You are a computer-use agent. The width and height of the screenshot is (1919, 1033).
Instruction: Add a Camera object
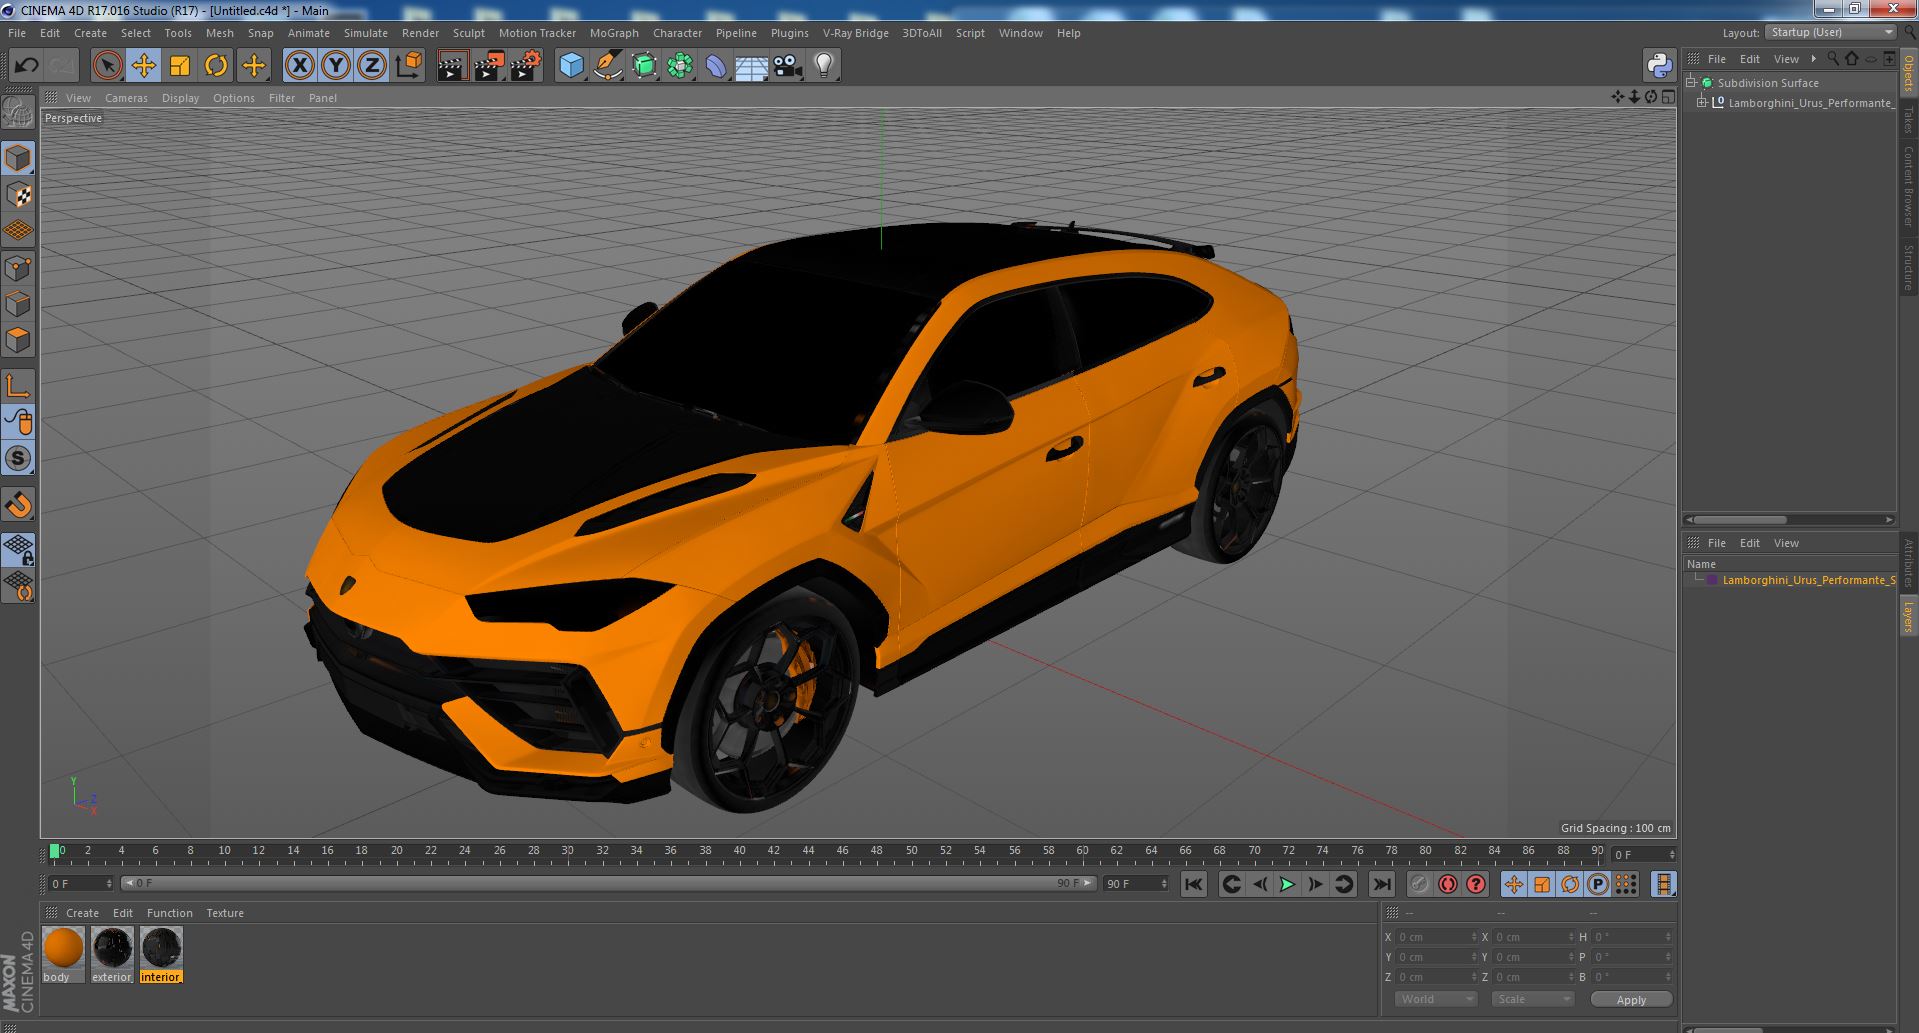(787, 66)
